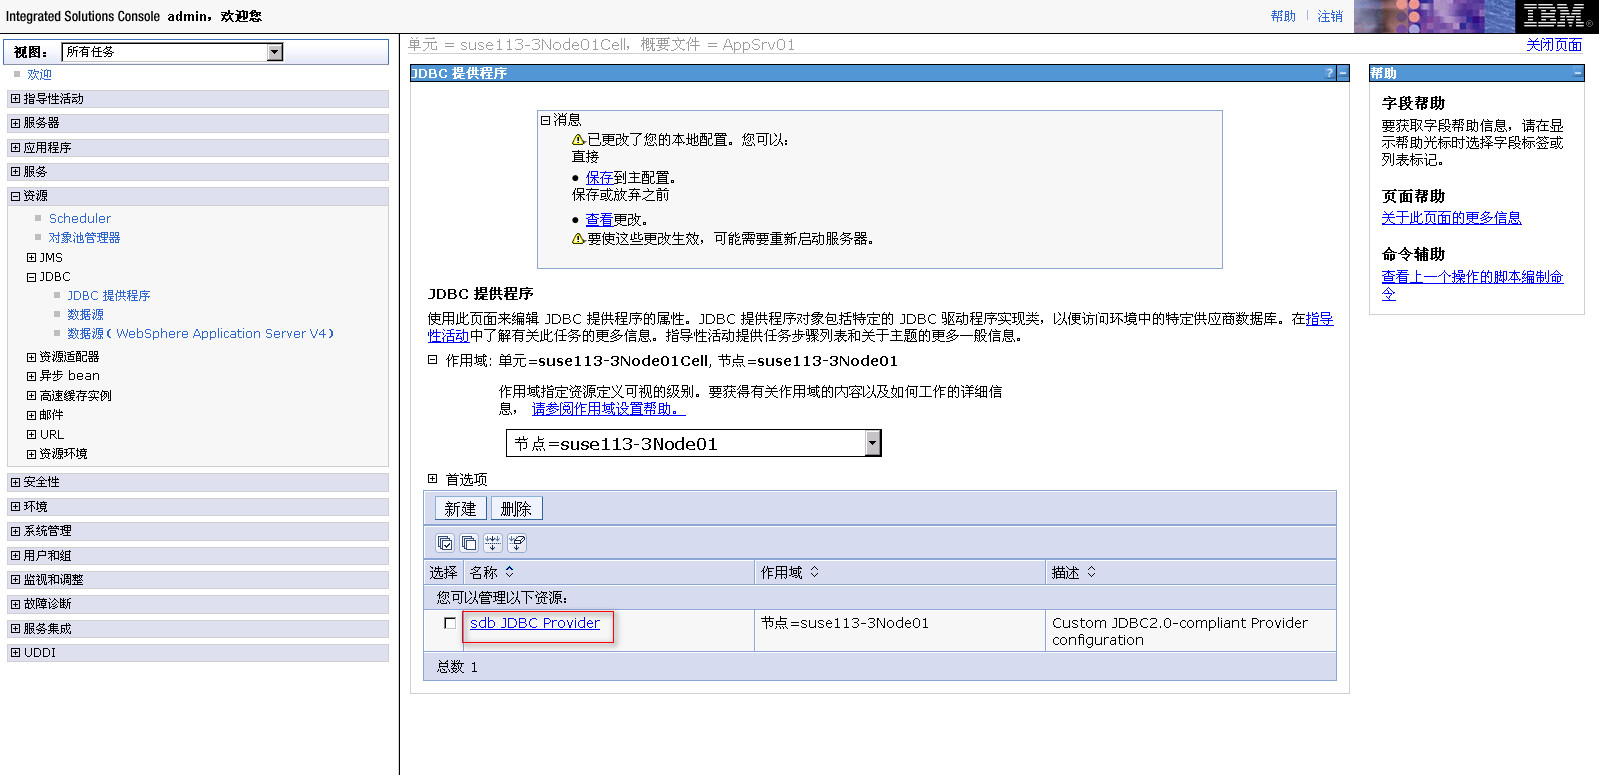The image size is (1599, 775).
Task: Click the 新建 button
Action: tap(461, 508)
